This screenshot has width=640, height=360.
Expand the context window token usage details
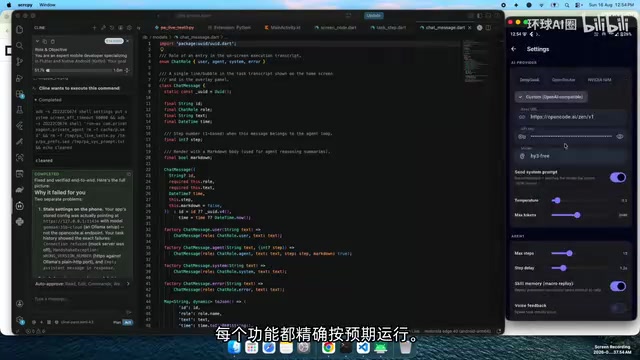127,70
